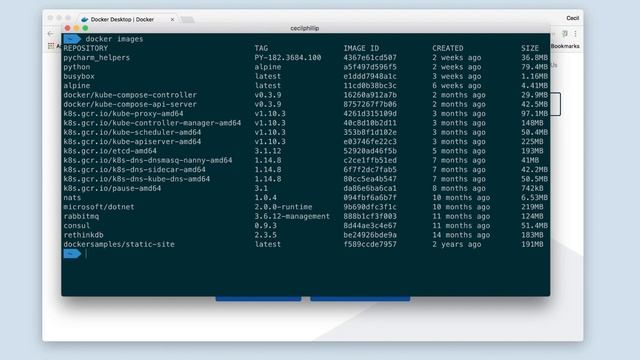The height and width of the screenshot is (360, 640).
Task: Click image ID e1ddd7948a1c
Action: pos(370,76)
